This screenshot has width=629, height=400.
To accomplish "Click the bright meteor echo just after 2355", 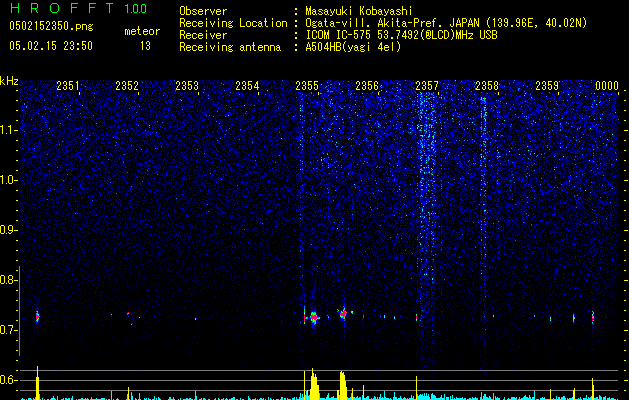I will point(314,318).
